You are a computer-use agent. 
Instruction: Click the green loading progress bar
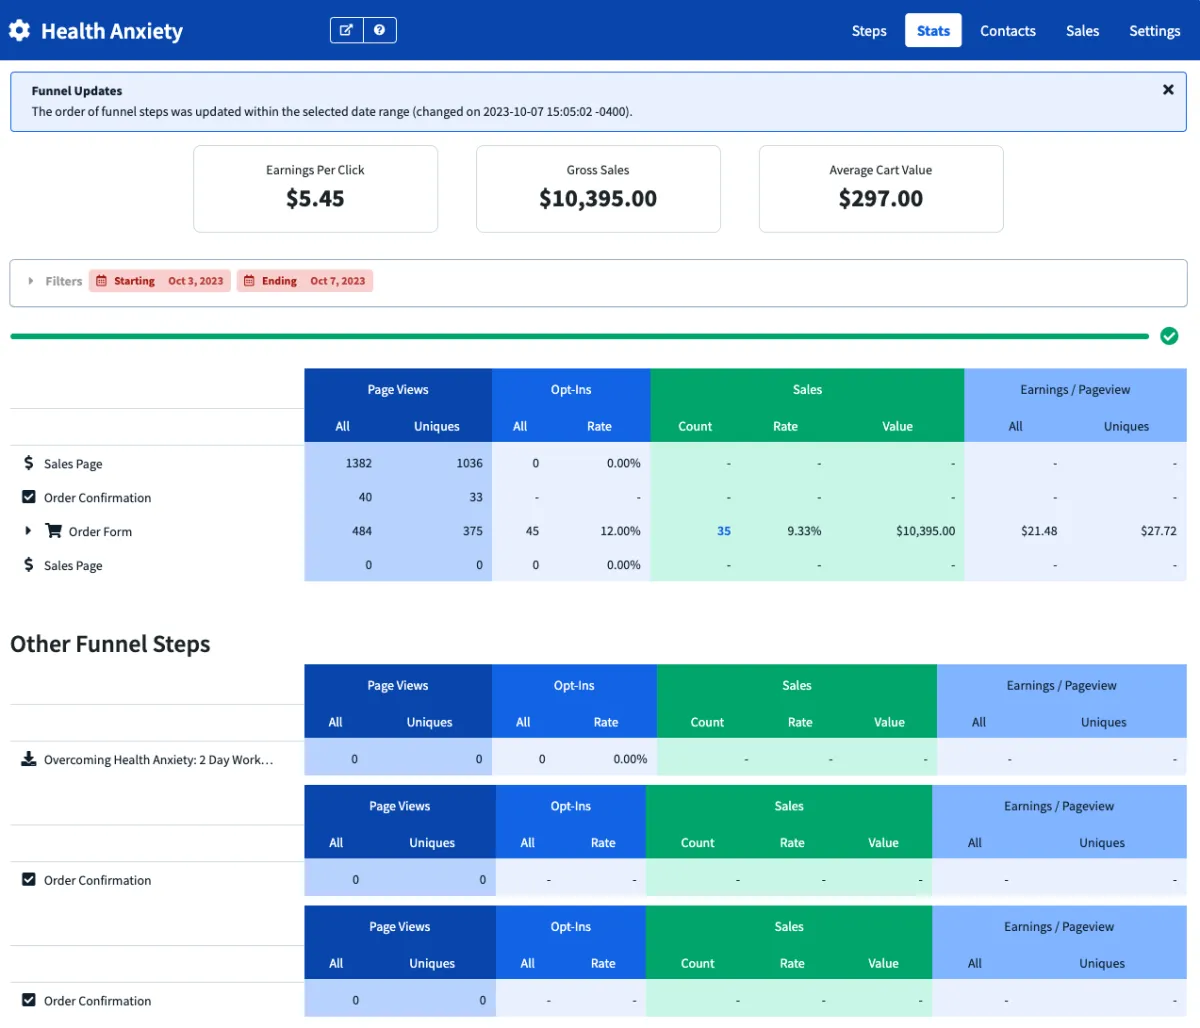pos(579,337)
